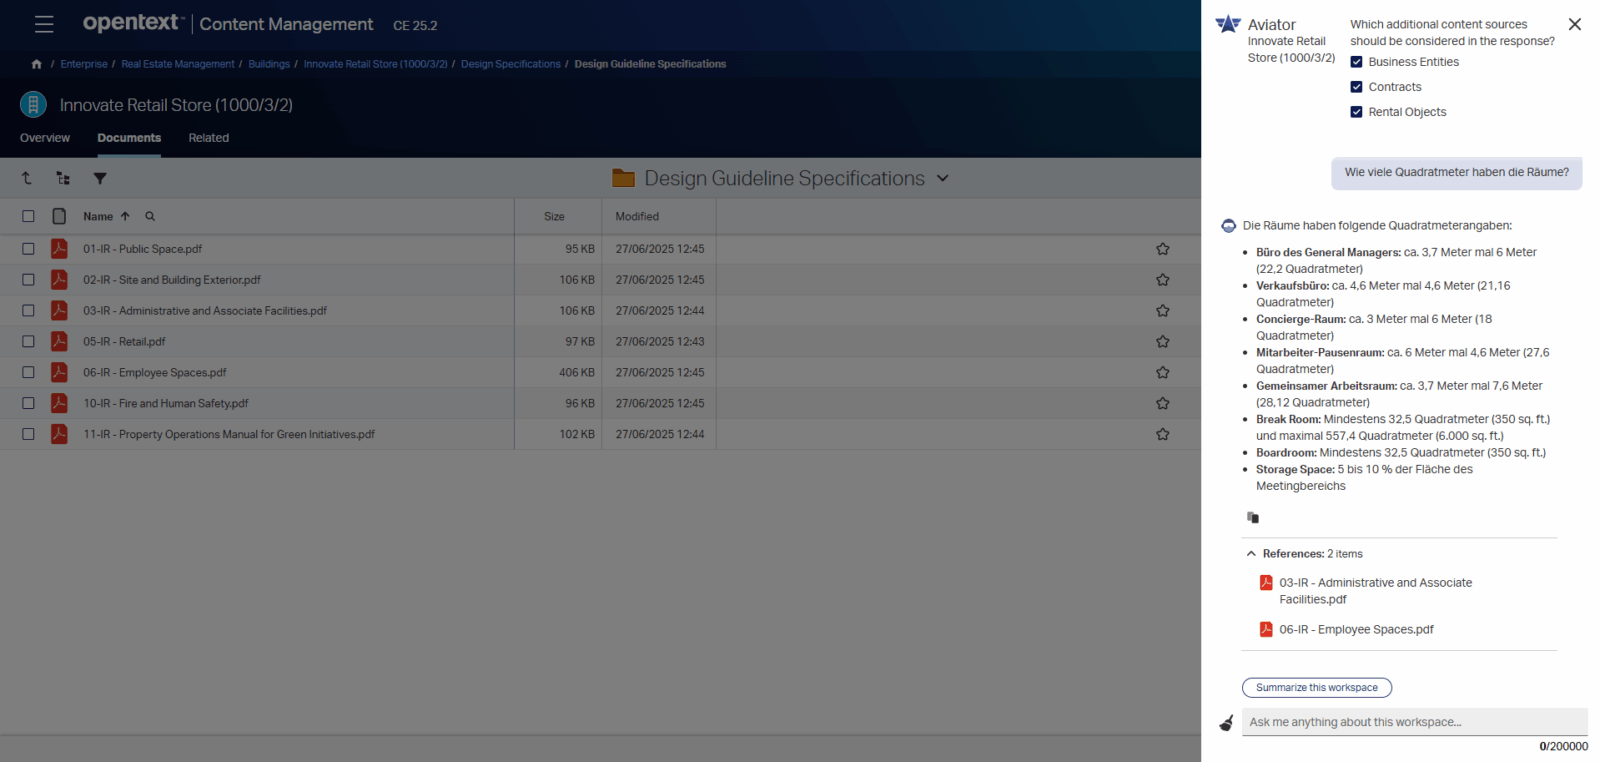Click the search icon beside Name column
Viewport: 1600px width, 762px height.
click(x=150, y=216)
